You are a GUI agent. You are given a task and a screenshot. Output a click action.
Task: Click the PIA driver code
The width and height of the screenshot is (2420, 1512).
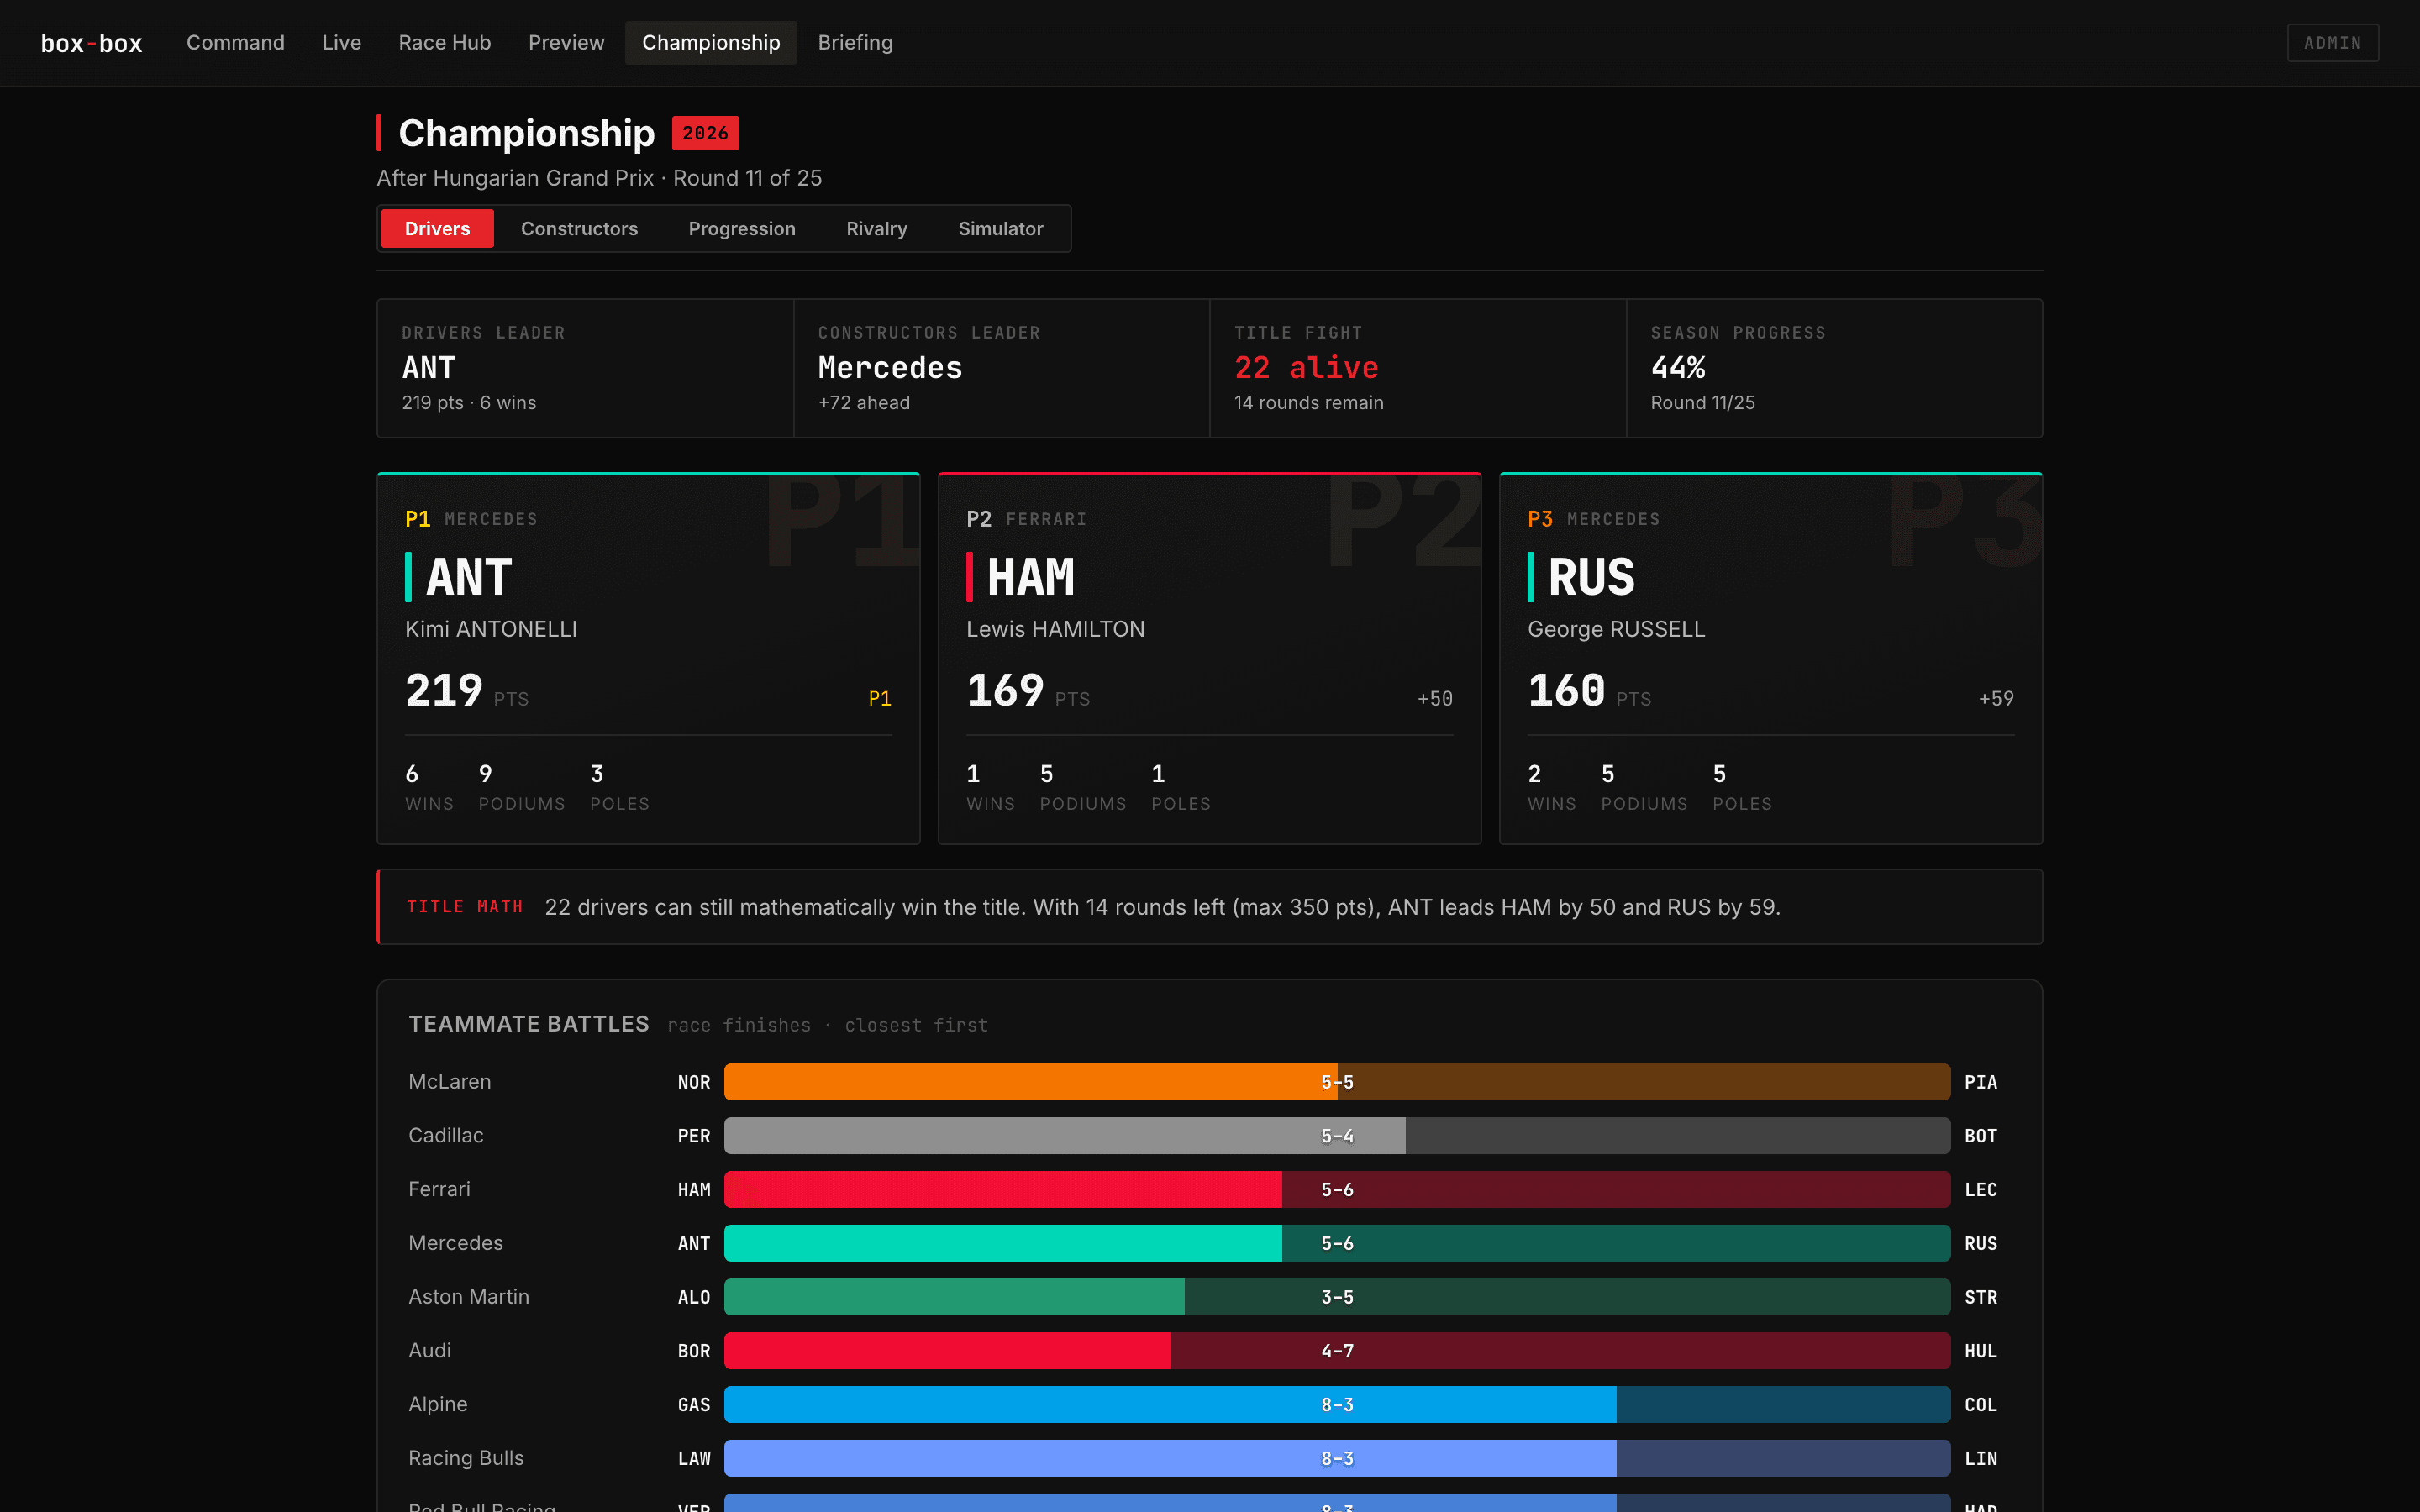click(x=1981, y=1083)
